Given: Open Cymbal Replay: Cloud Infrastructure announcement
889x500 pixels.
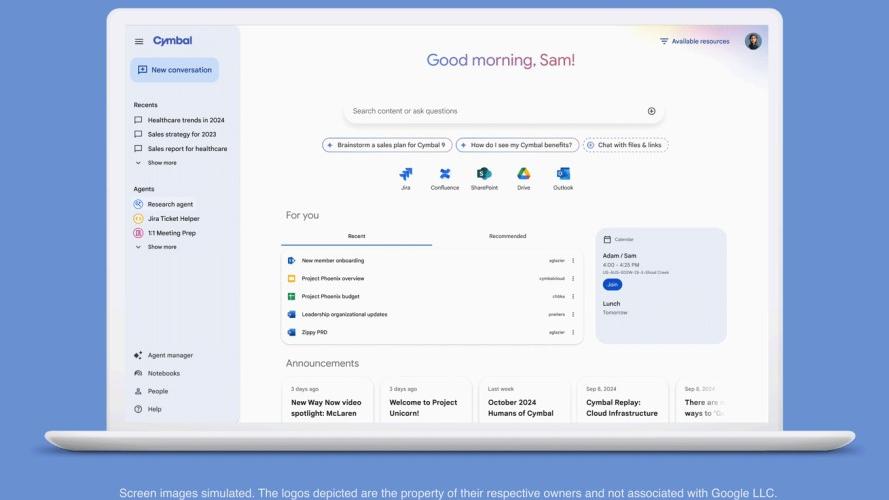Looking at the screenshot, I should pyautogui.click(x=623, y=401).
